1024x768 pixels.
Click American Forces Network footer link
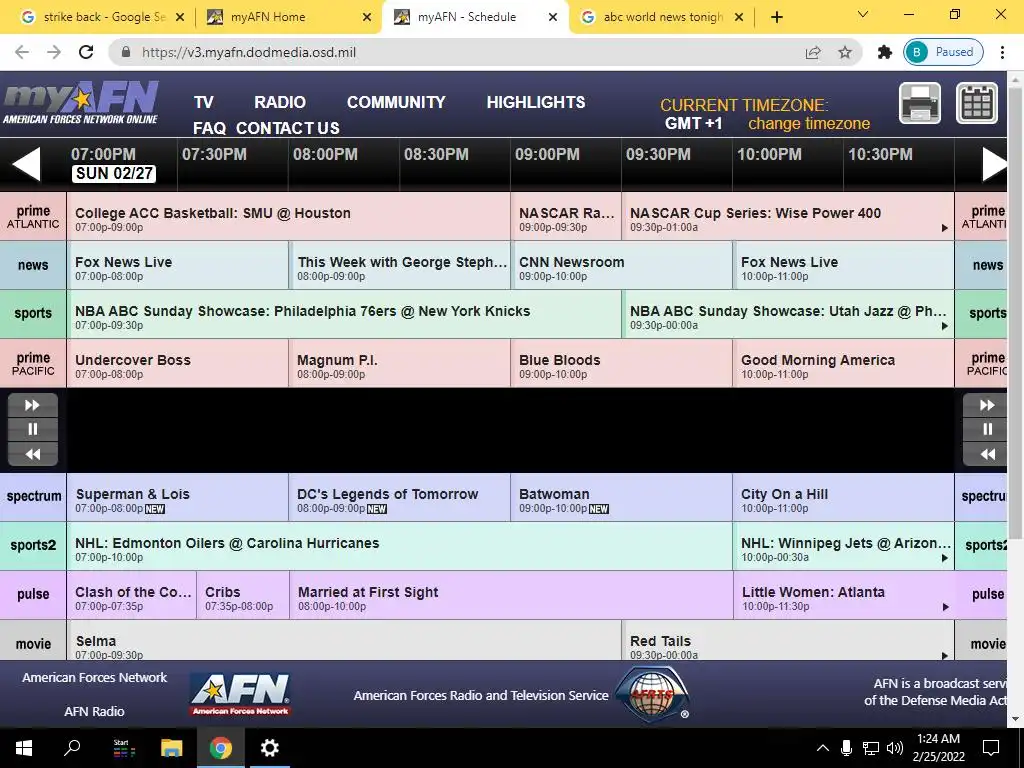click(x=95, y=677)
